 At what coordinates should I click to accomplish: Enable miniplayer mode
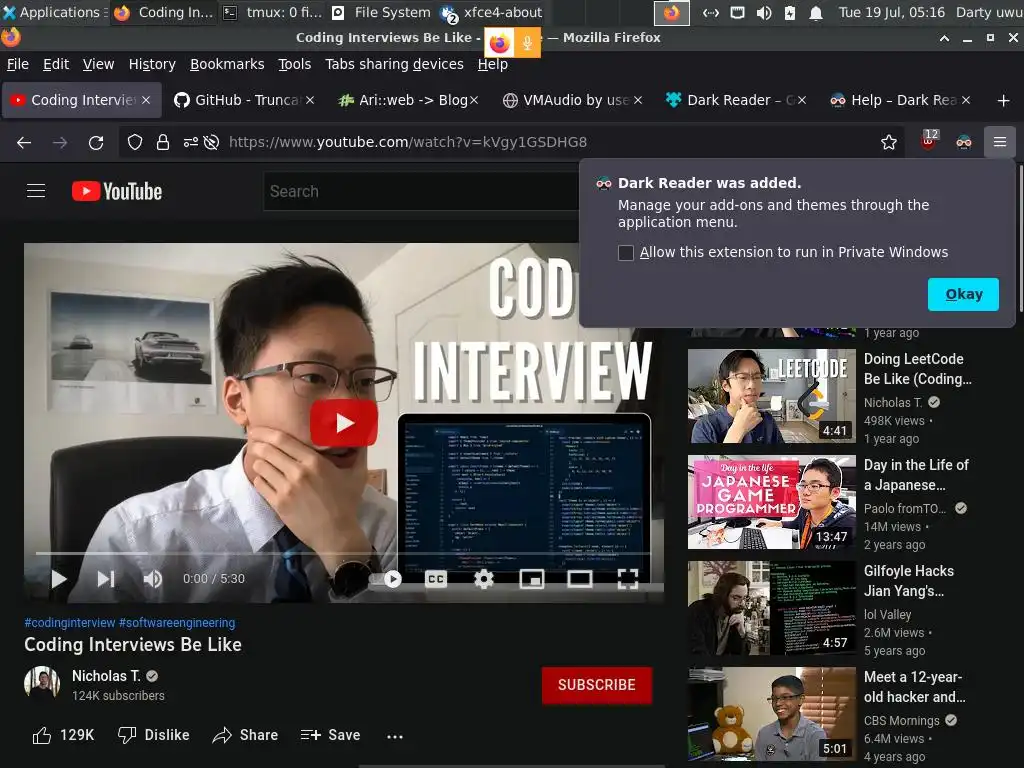(532, 579)
